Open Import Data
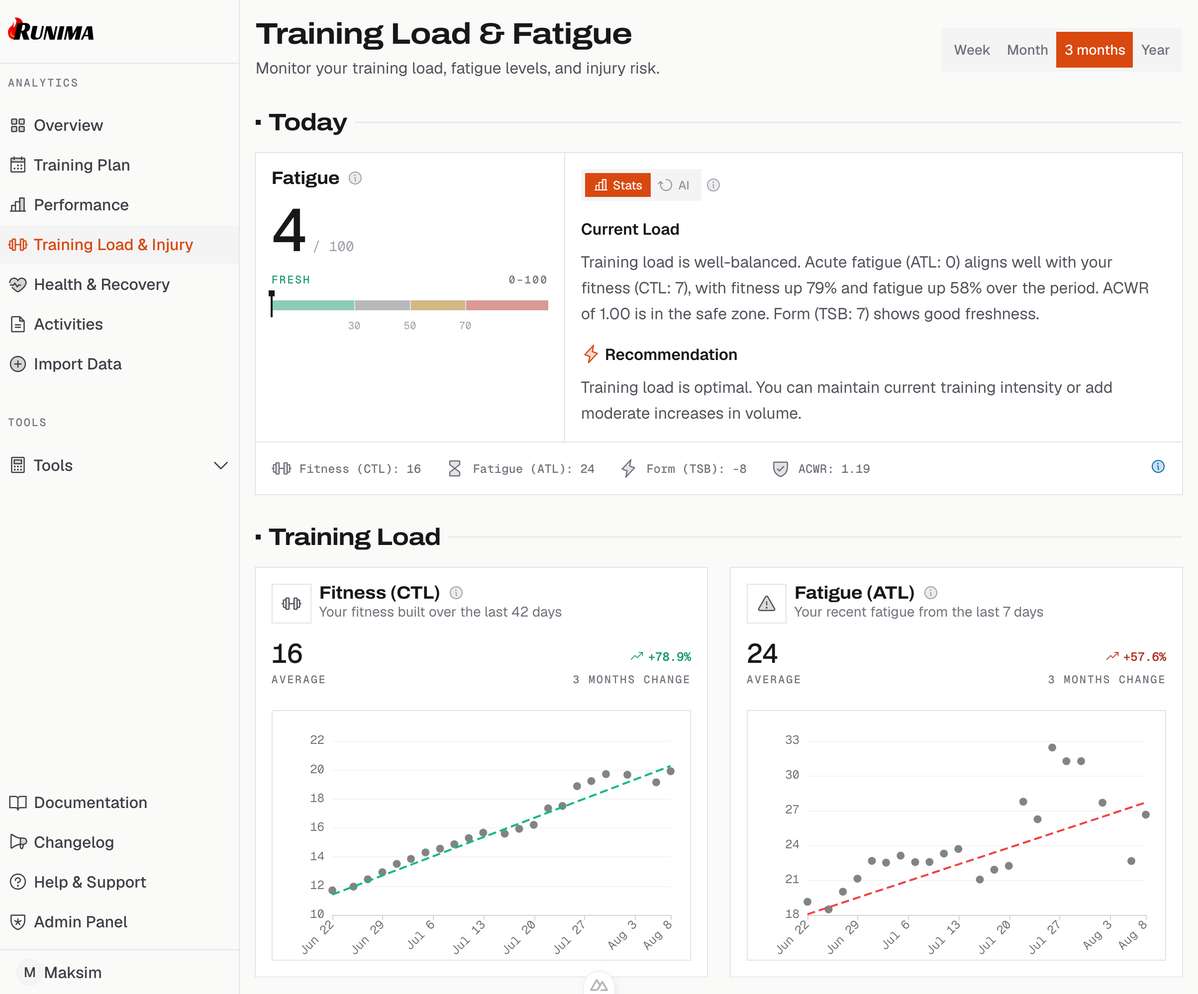Screen dimensions: 1198x994 pos(119,364)
